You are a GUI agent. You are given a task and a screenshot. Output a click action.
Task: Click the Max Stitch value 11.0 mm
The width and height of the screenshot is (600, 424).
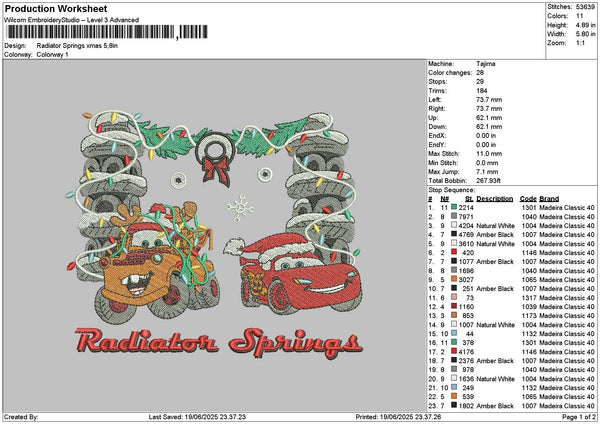point(489,154)
